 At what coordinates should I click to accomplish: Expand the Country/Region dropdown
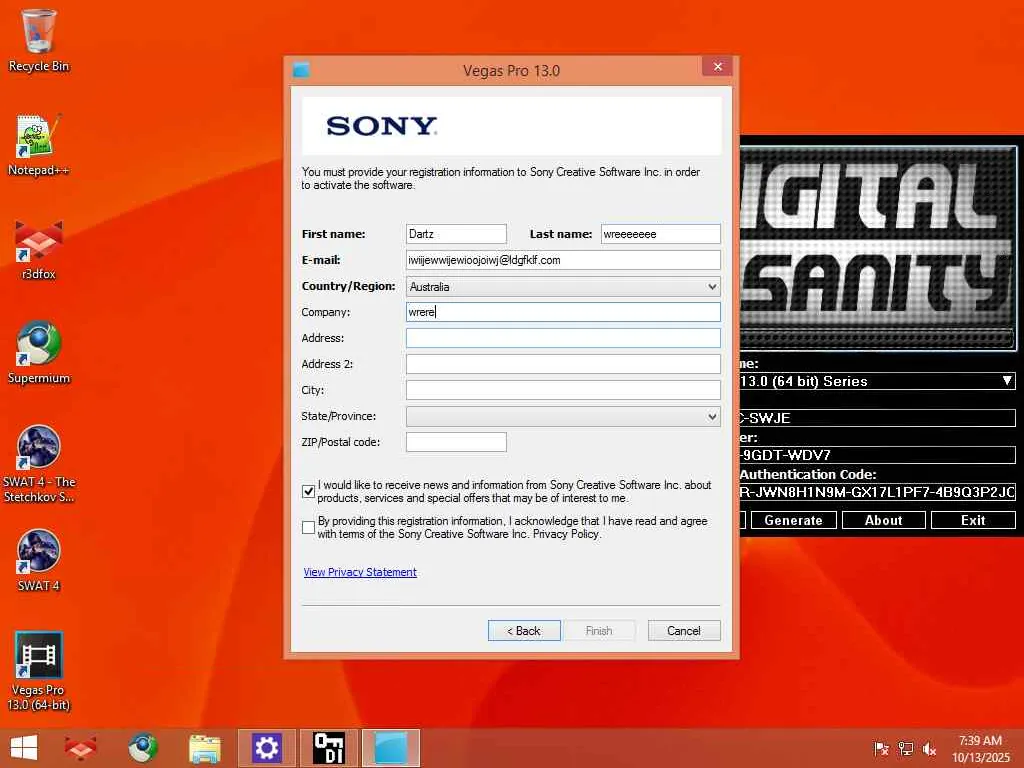click(x=563, y=286)
